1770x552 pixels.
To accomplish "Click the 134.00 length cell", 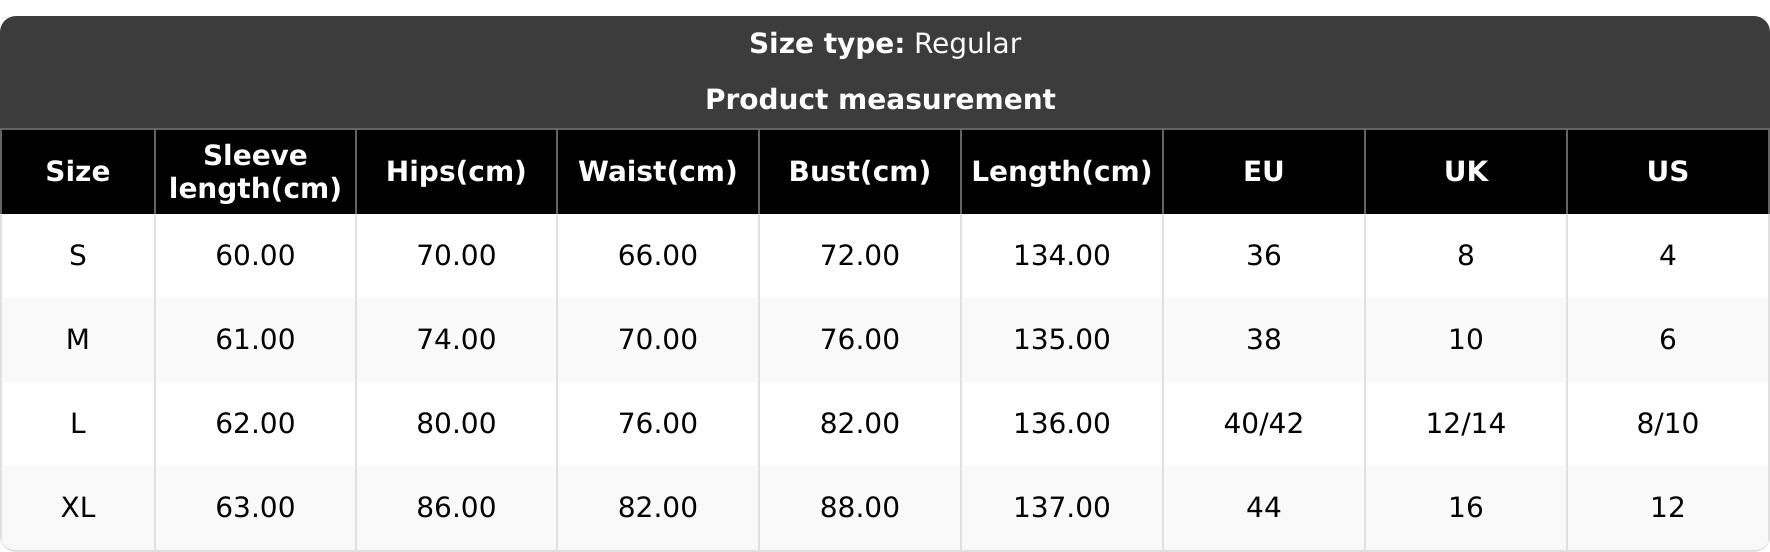I will [x=1062, y=256].
